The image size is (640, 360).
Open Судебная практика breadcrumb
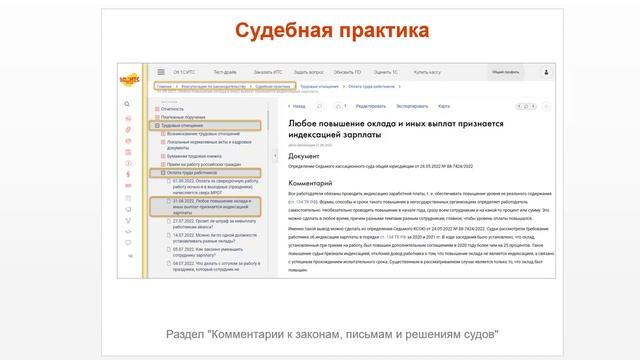click(273, 87)
